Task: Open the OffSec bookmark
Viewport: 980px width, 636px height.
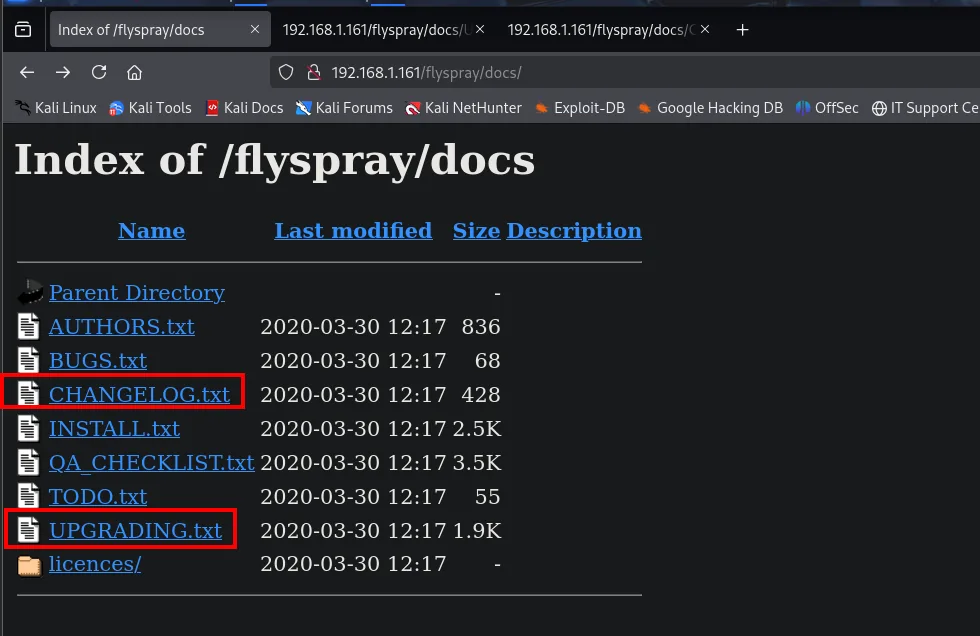Action: (x=827, y=108)
